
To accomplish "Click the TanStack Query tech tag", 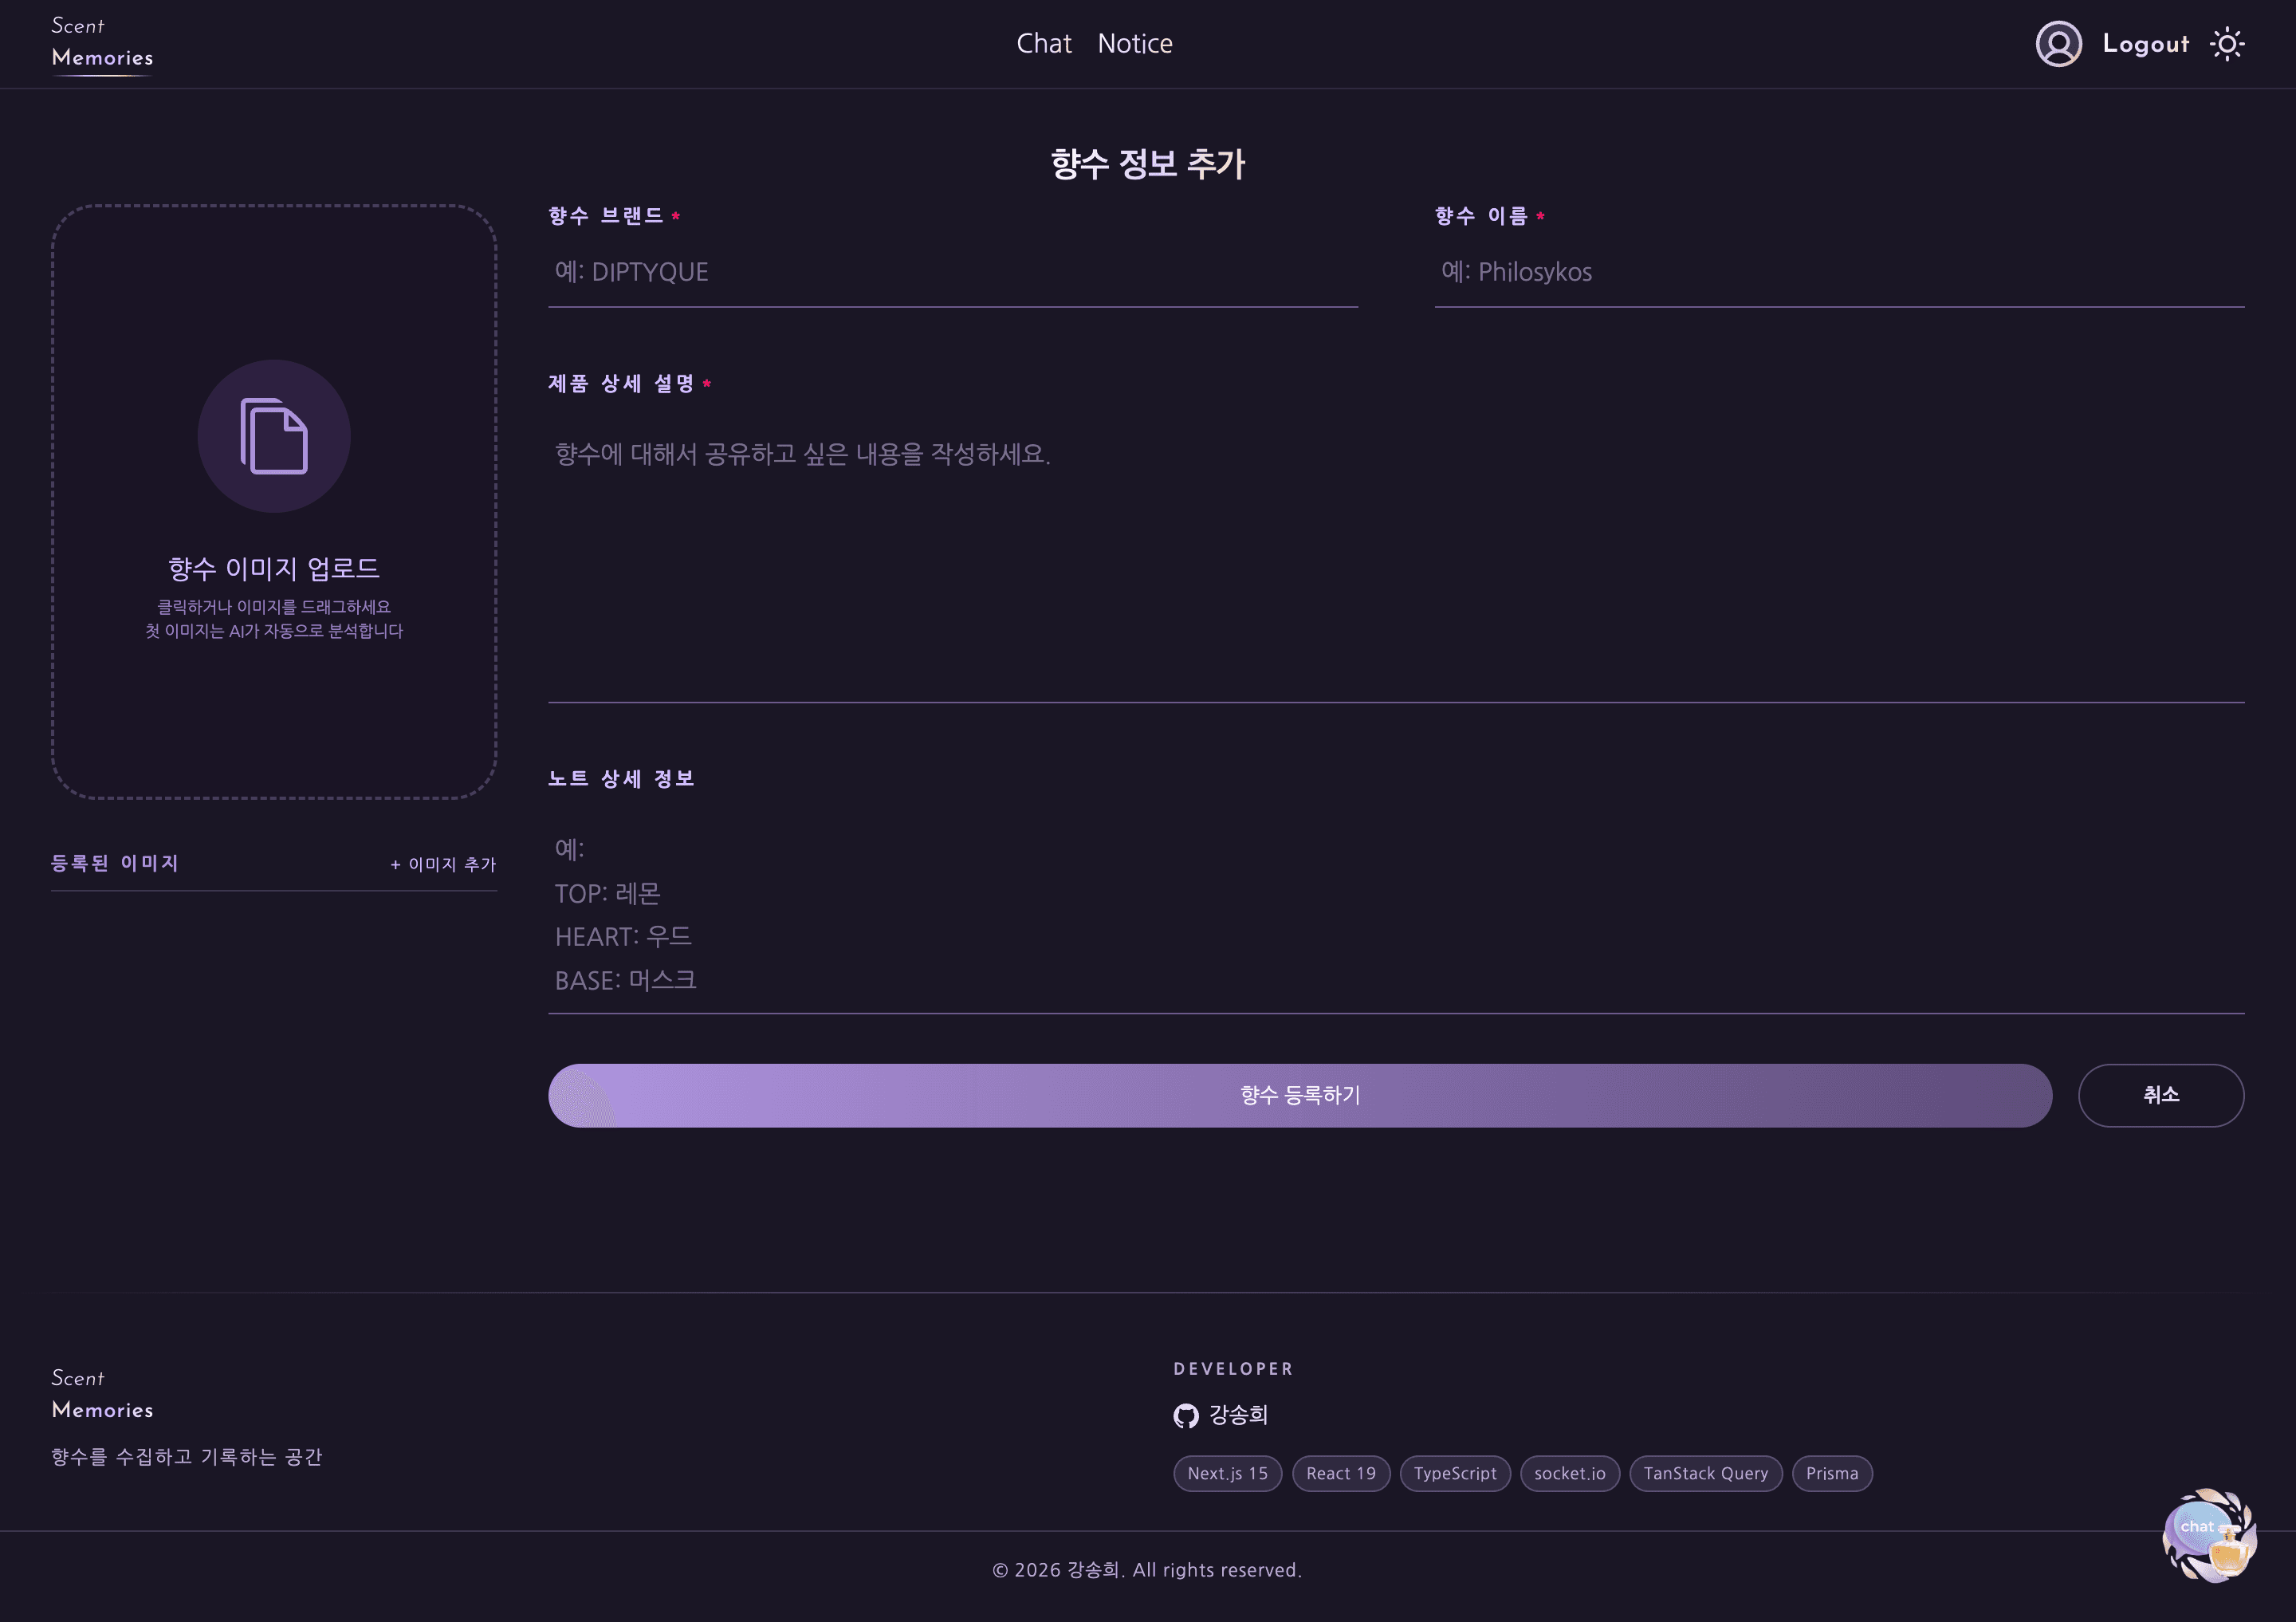I will pos(1705,1473).
